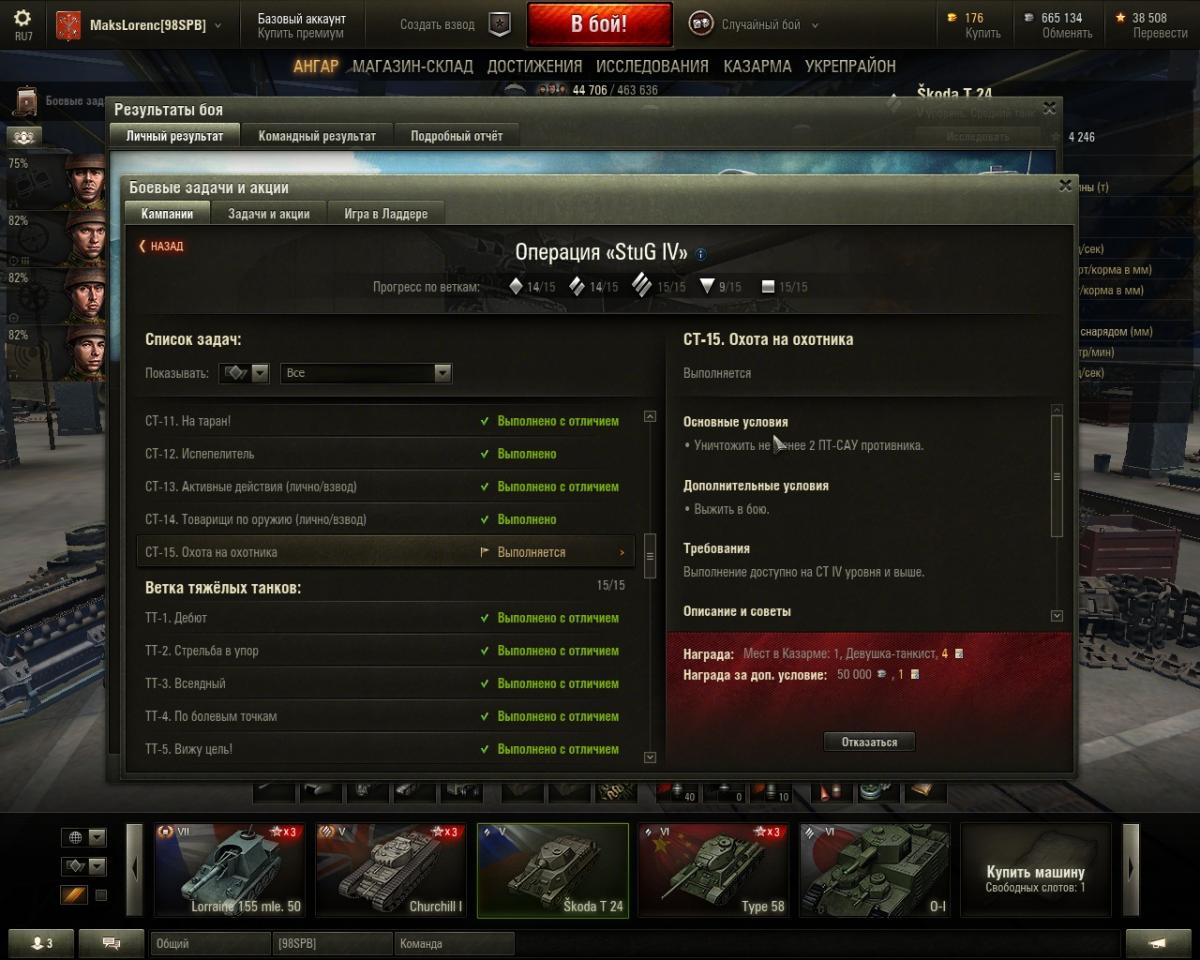The image size is (1200, 960).
Task: Click the platoon badge icon beside Создать взвод
Action: pyautogui.click(x=500, y=25)
